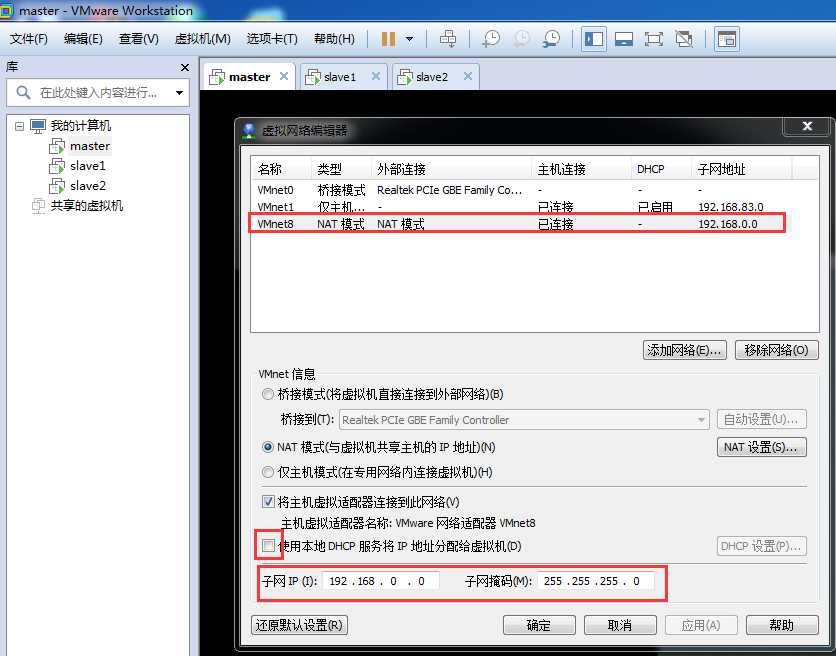Open the snapshot manager wrench-clock icon
836x656 pixels.
point(551,39)
